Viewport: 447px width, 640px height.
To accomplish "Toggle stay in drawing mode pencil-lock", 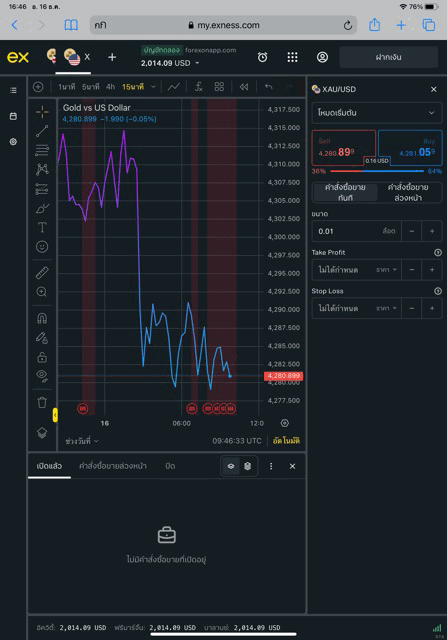I will (42, 338).
